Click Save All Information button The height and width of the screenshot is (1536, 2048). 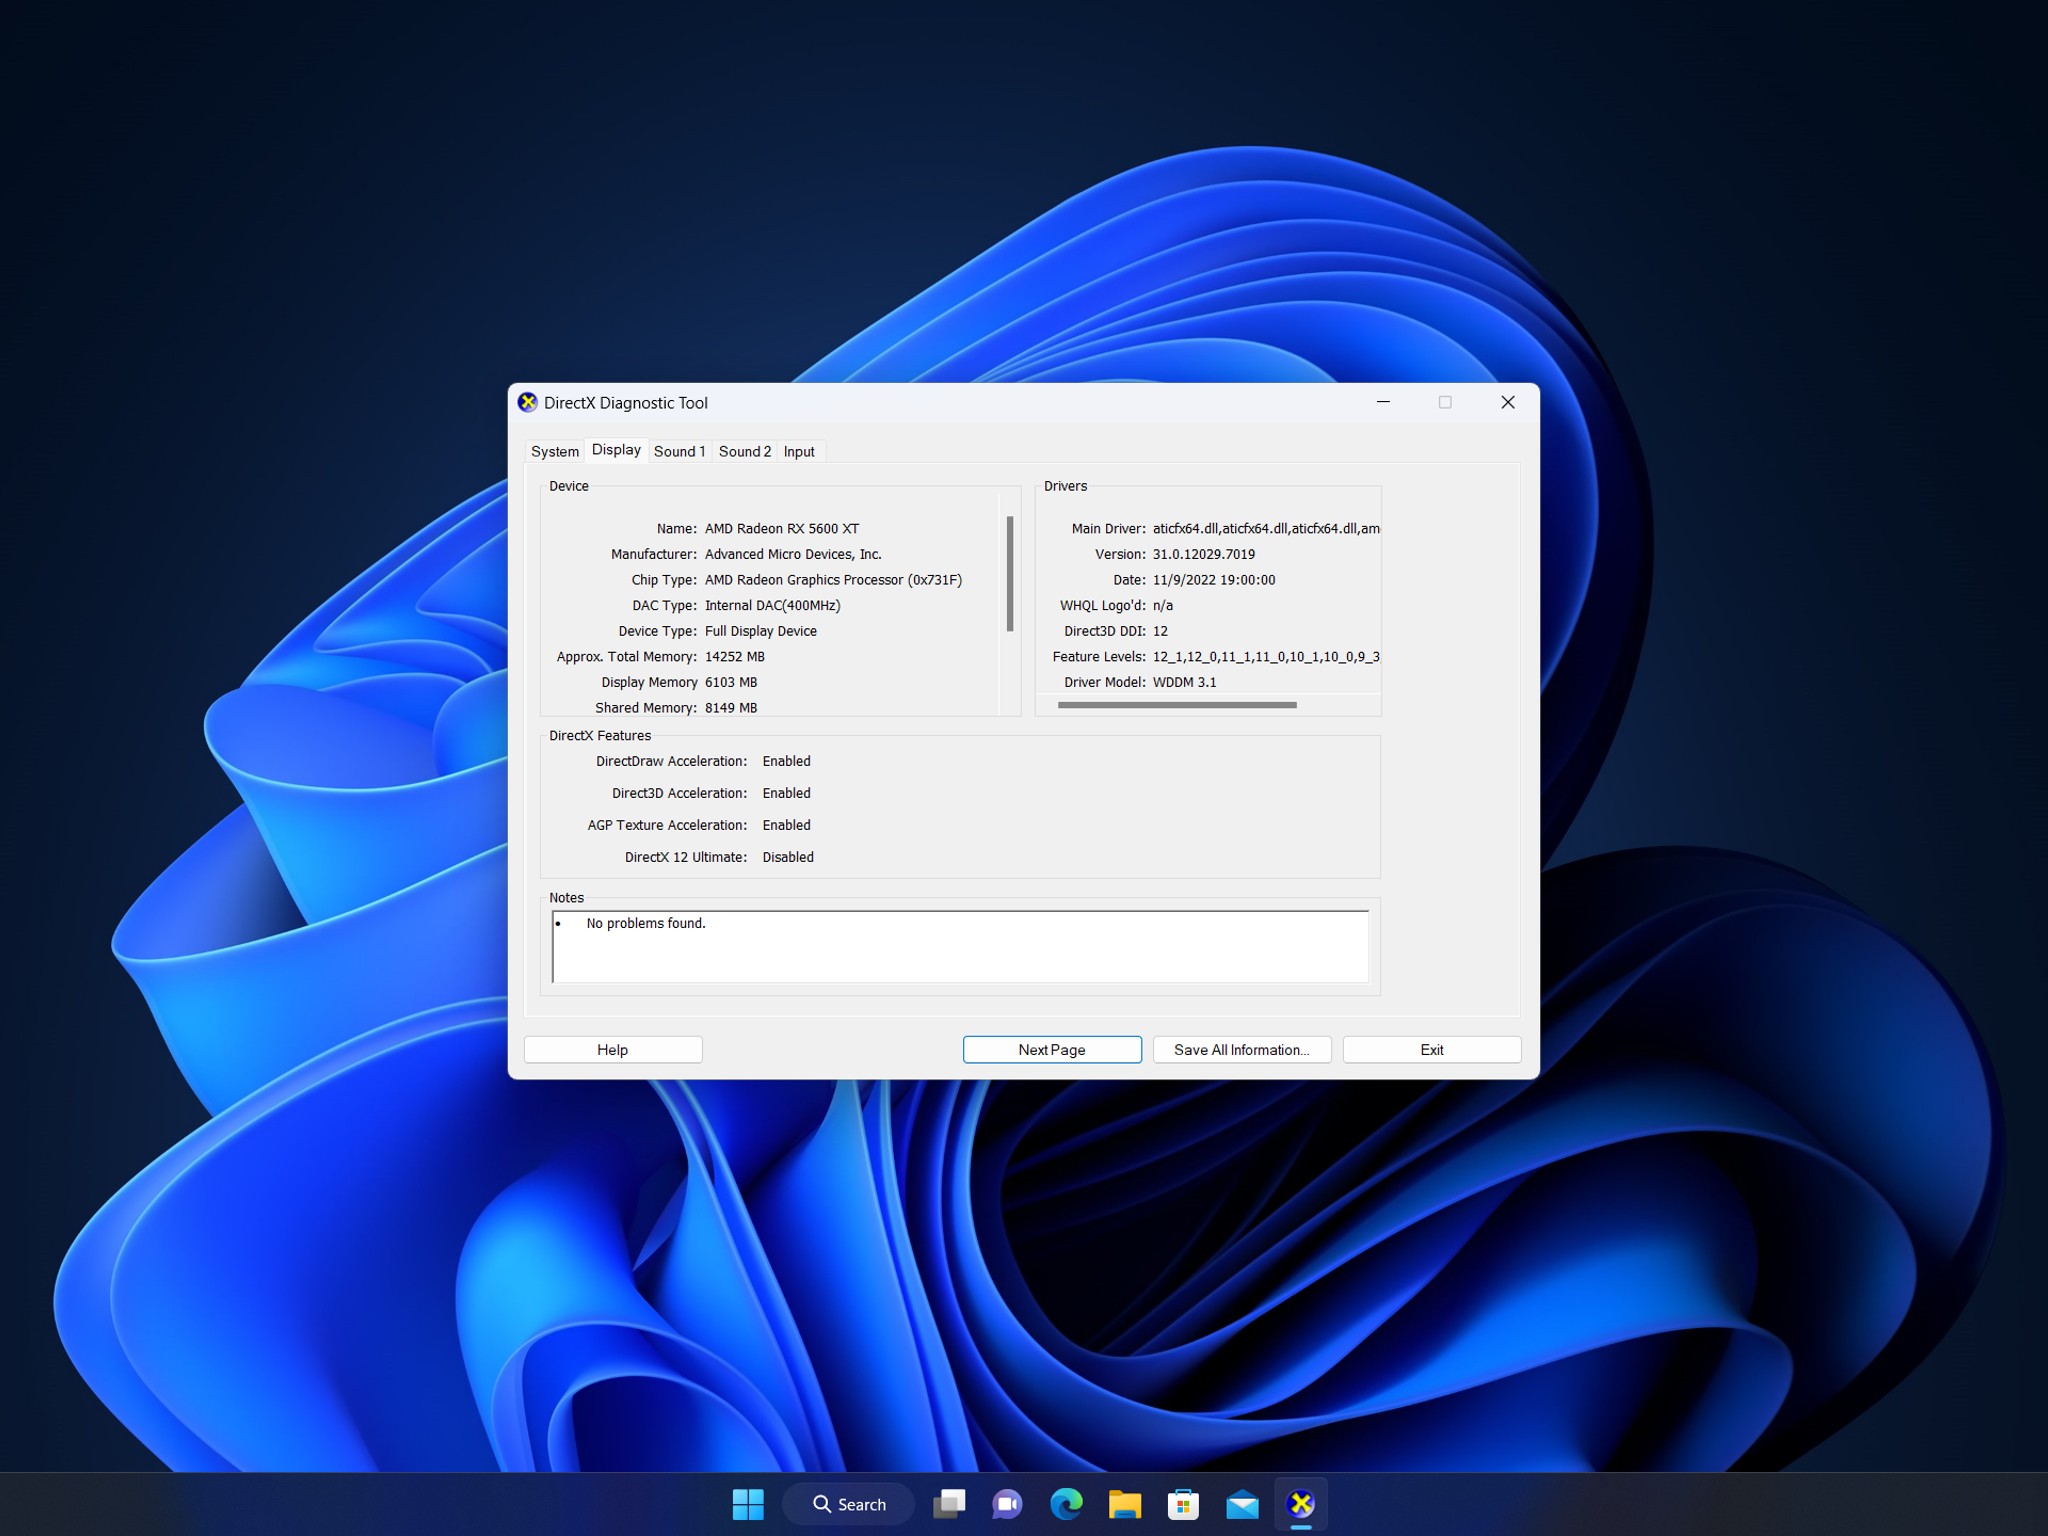click(1242, 1049)
